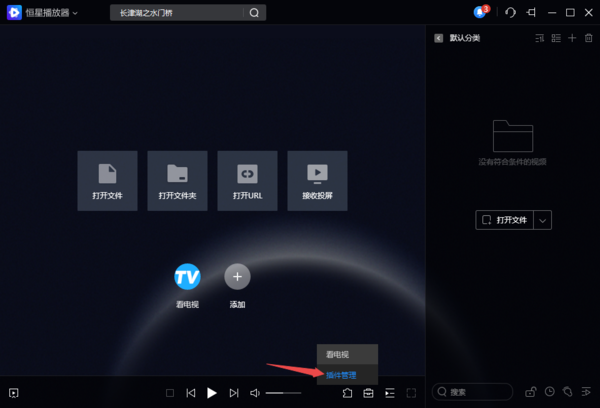Switch playlist list view mode icon
The image size is (600, 408).
[x=556, y=38]
